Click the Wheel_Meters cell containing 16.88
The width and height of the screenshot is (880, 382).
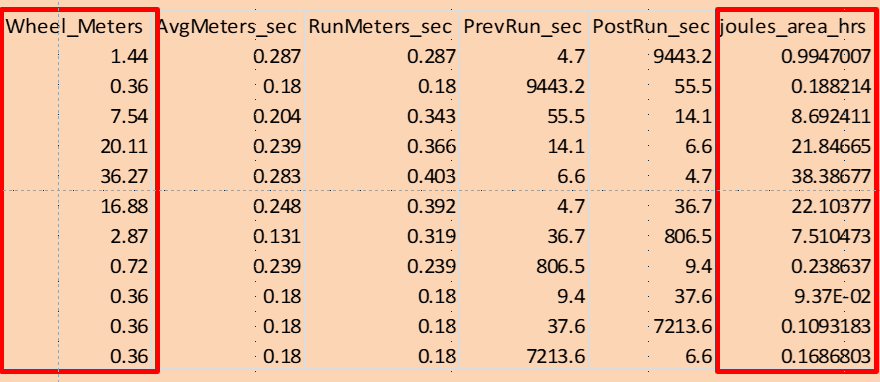tap(80, 206)
